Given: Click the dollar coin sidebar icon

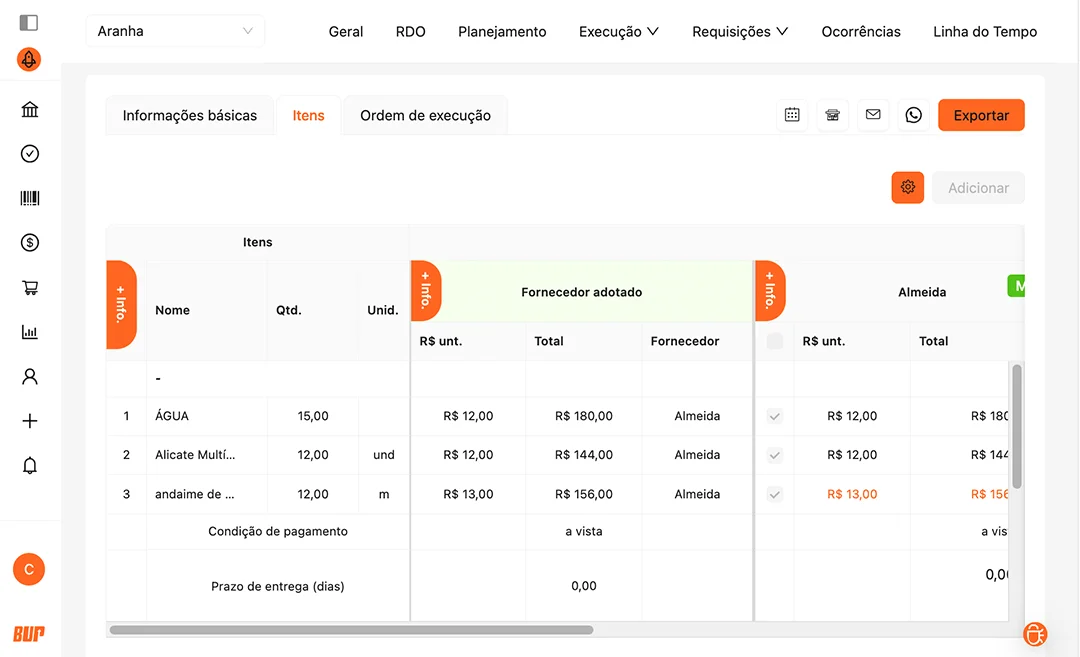Looking at the screenshot, I should click(30, 242).
